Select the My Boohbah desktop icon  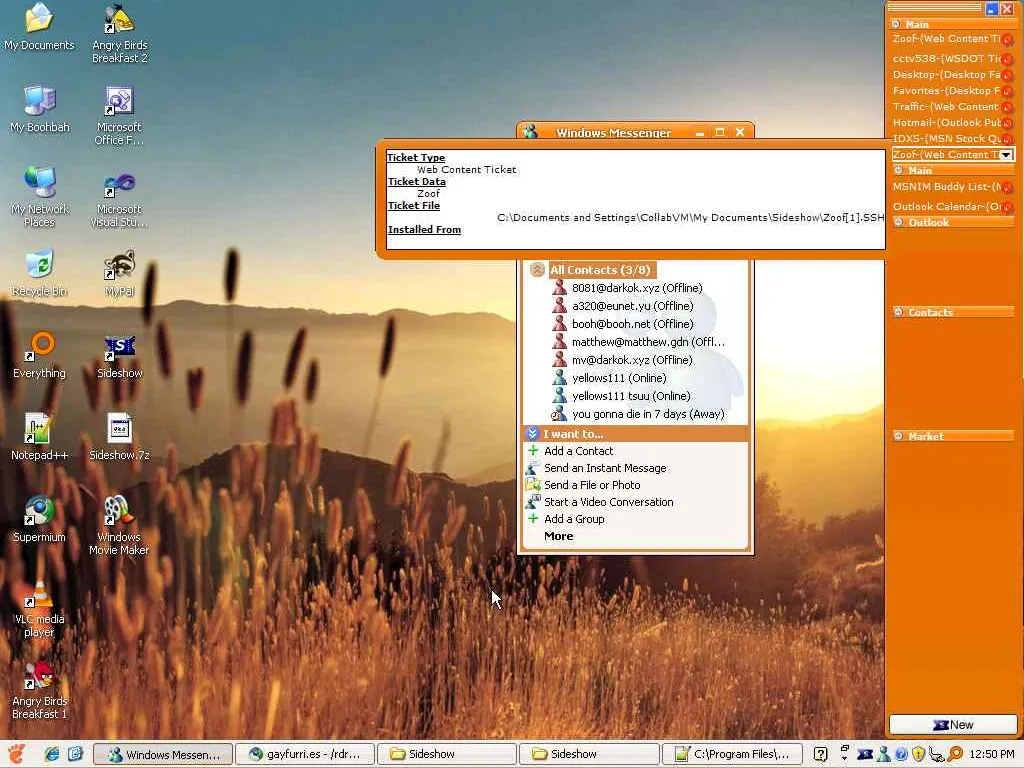(x=39, y=108)
